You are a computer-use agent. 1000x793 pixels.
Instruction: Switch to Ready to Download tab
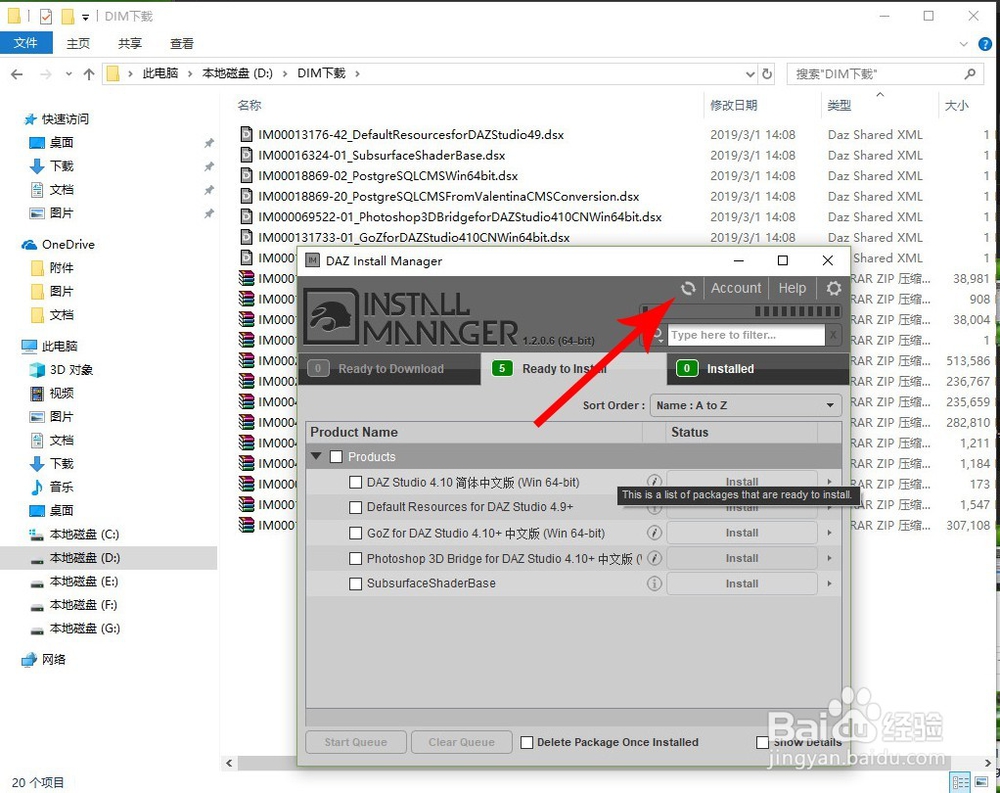tap(390, 369)
